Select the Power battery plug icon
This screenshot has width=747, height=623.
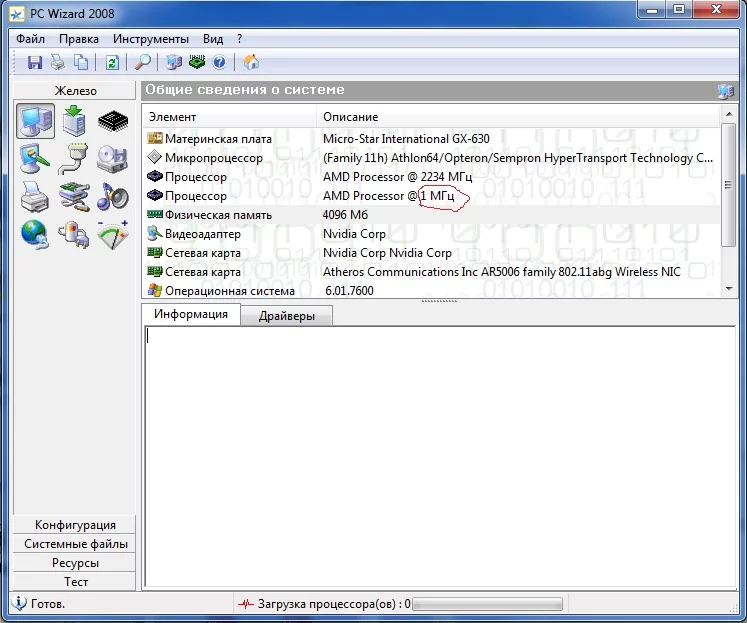click(74, 235)
